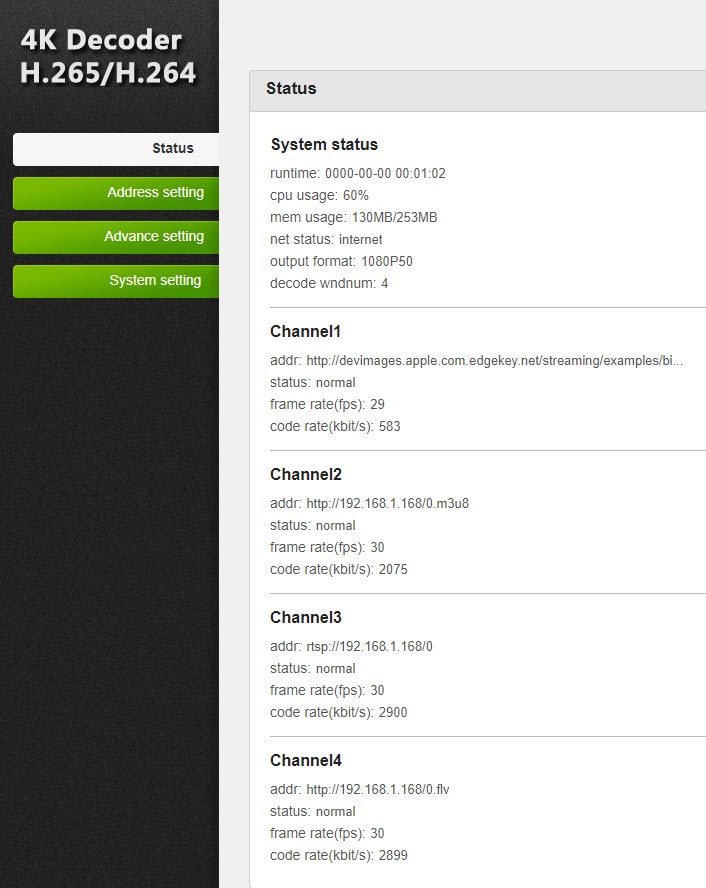Open the Advance setting menu
Image resolution: width=706 pixels, height=888 pixels.
(x=116, y=237)
